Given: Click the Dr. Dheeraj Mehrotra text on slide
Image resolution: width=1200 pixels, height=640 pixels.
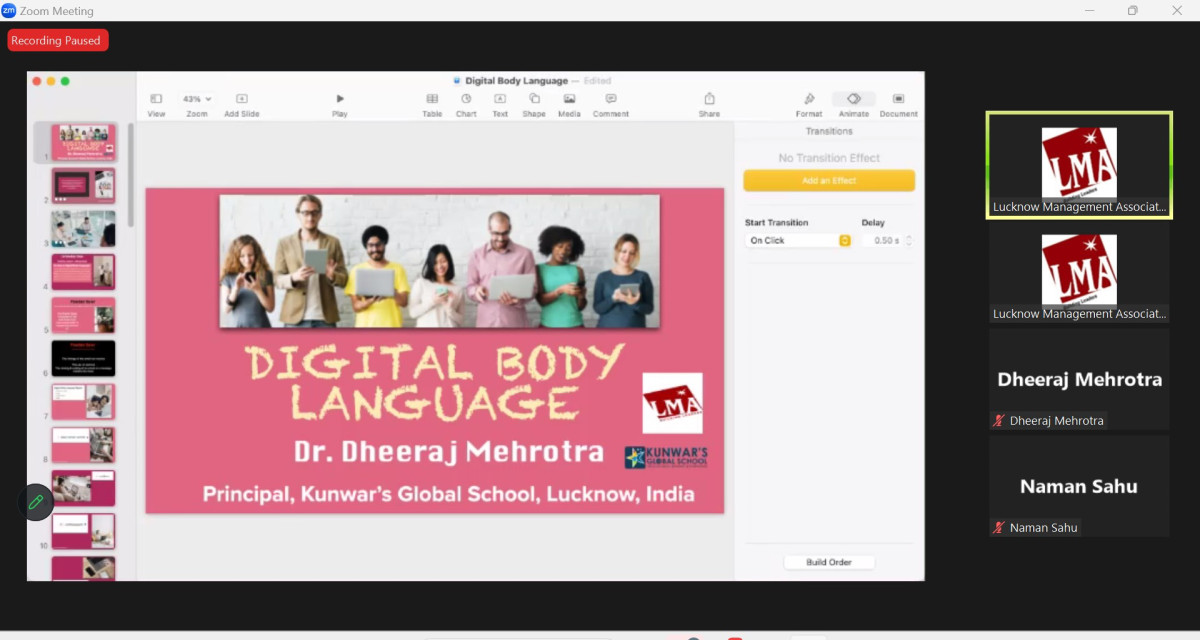Looking at the screenshot, I should [448, 452].
